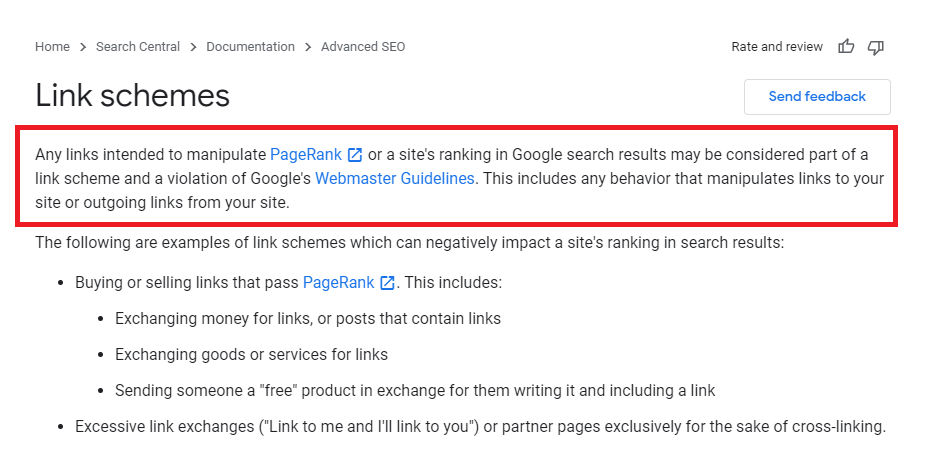Click the thumbs down rating icon
Screen dimensions: 927x456
tap(876, 47)
